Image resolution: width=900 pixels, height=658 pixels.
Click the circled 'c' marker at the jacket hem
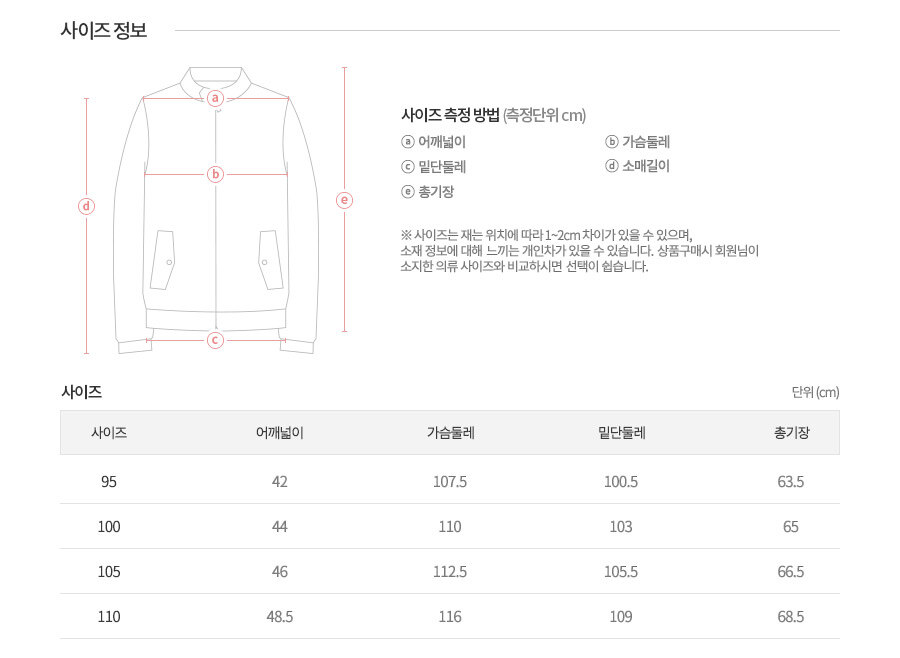(215, 340)
